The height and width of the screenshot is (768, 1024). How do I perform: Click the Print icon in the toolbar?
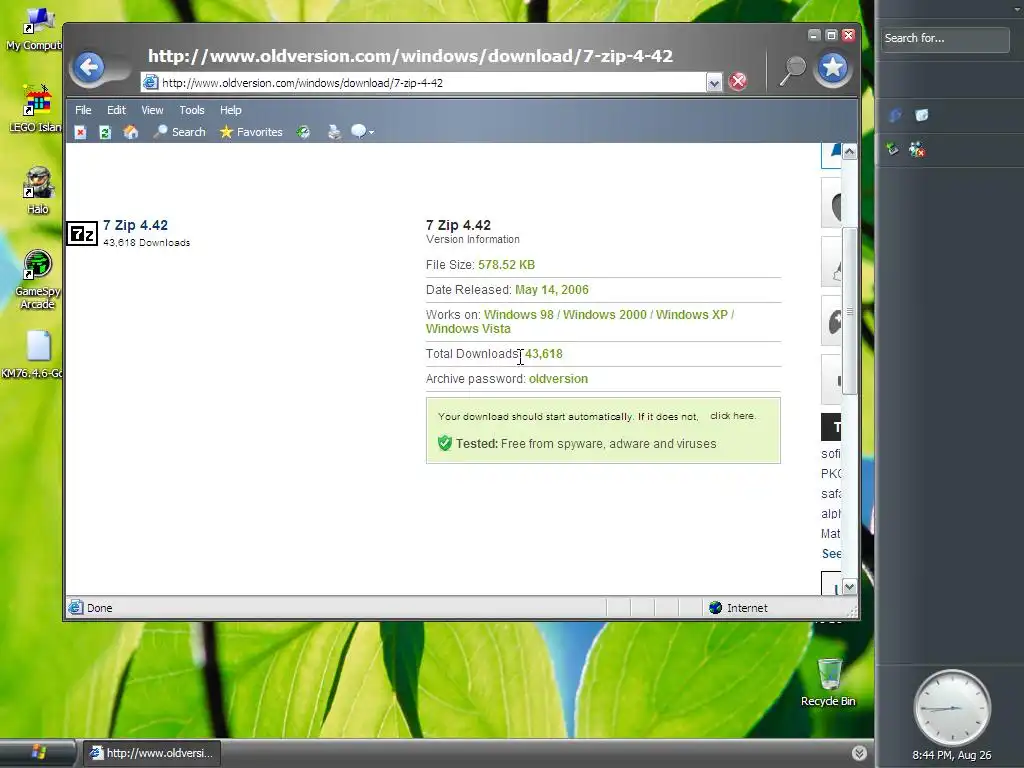[334, 133]
